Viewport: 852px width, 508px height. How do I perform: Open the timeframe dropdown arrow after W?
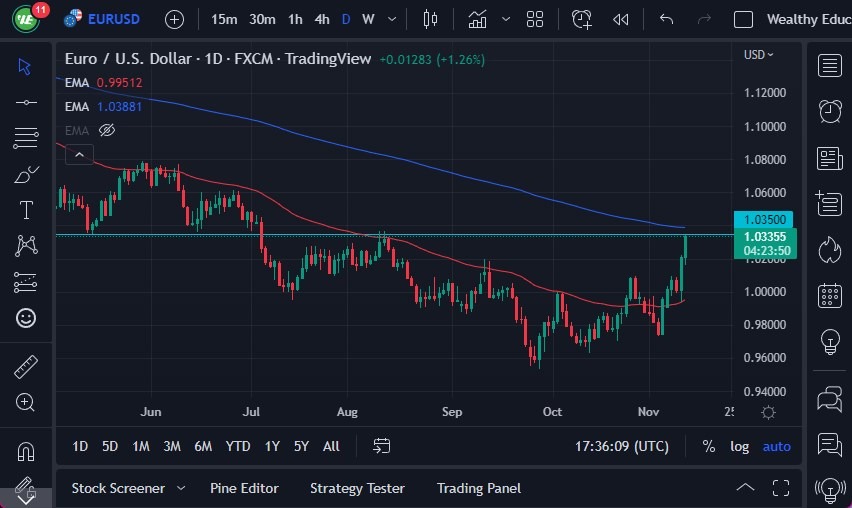coord(391,19)
